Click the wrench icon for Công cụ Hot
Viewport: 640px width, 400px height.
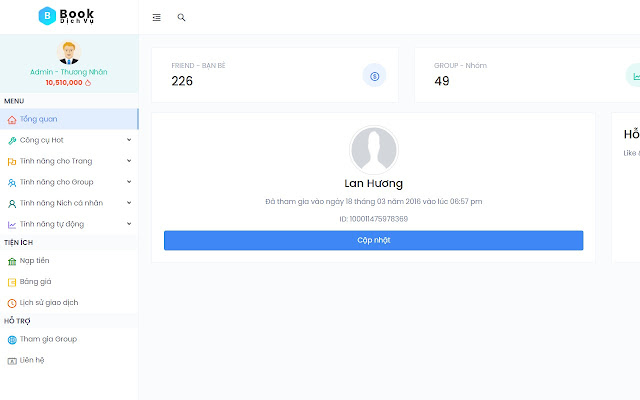pos(12,140)
